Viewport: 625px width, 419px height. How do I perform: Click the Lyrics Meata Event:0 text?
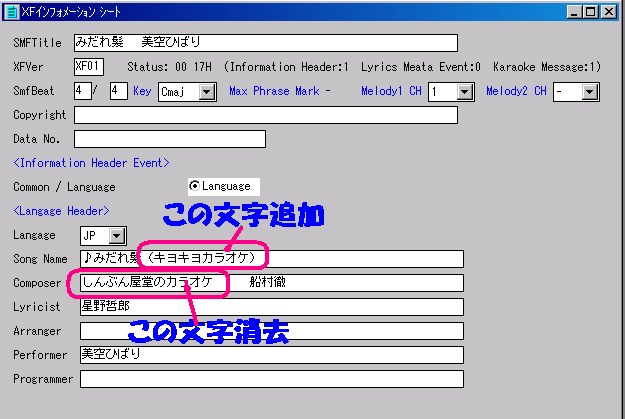pos(421,67)
